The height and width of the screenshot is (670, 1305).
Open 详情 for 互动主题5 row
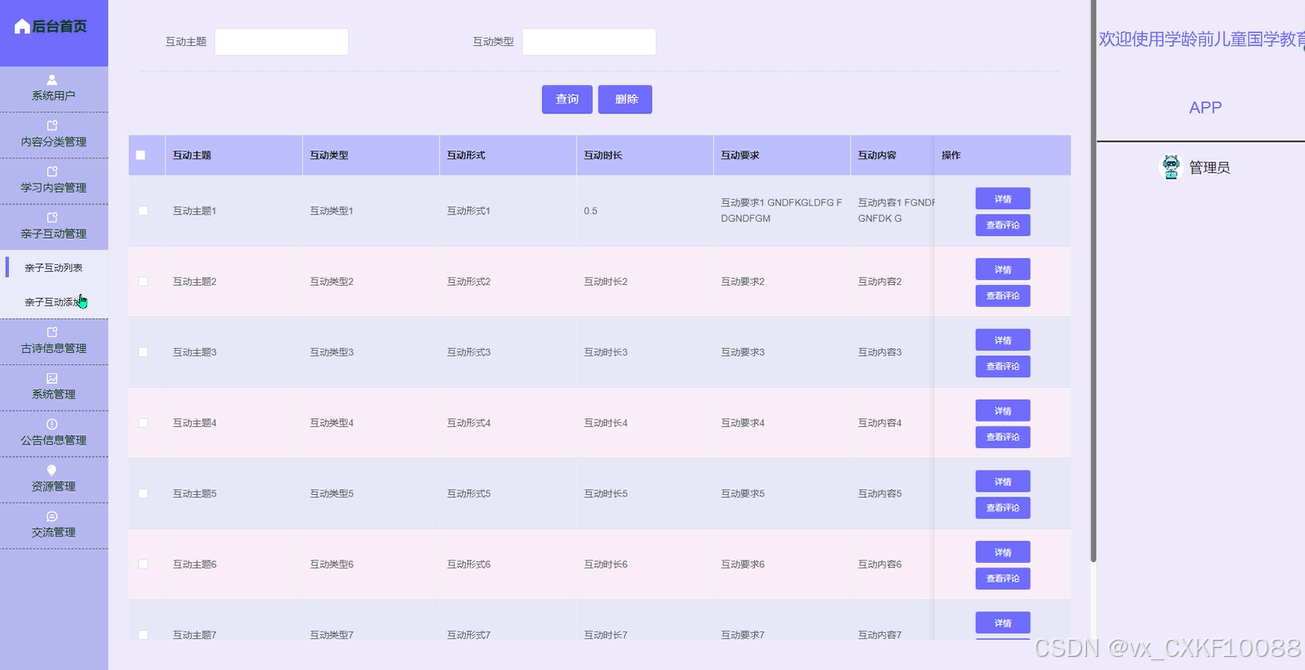point(1003,482)
